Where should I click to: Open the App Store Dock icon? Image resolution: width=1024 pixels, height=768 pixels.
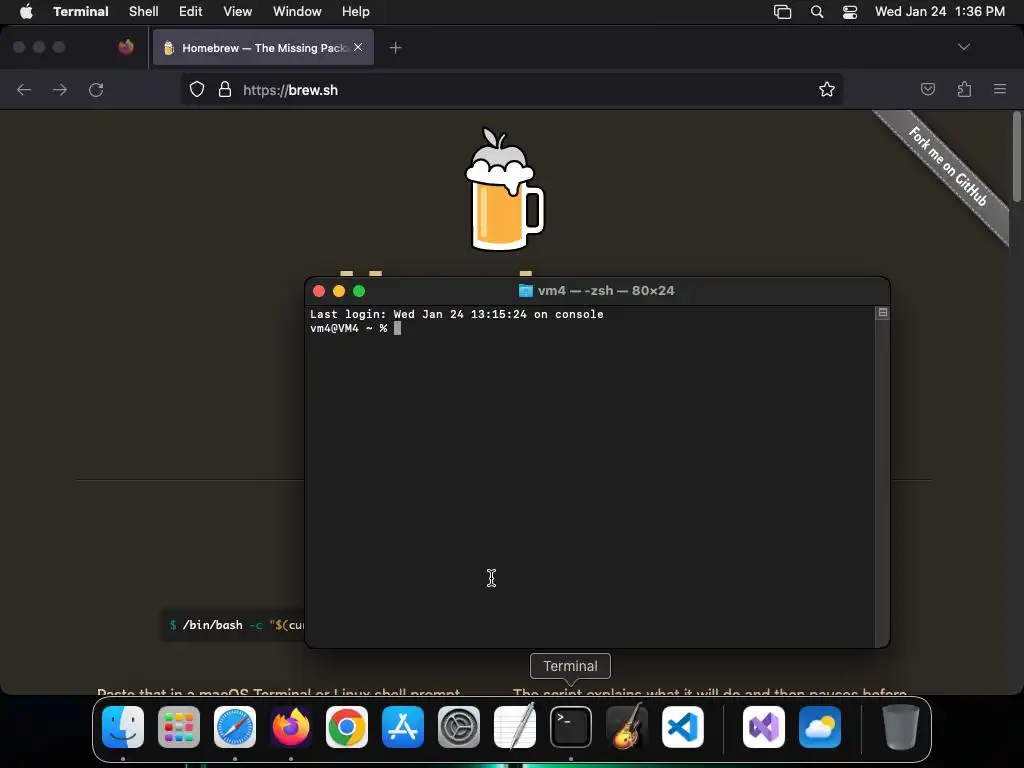pos(403,726)
